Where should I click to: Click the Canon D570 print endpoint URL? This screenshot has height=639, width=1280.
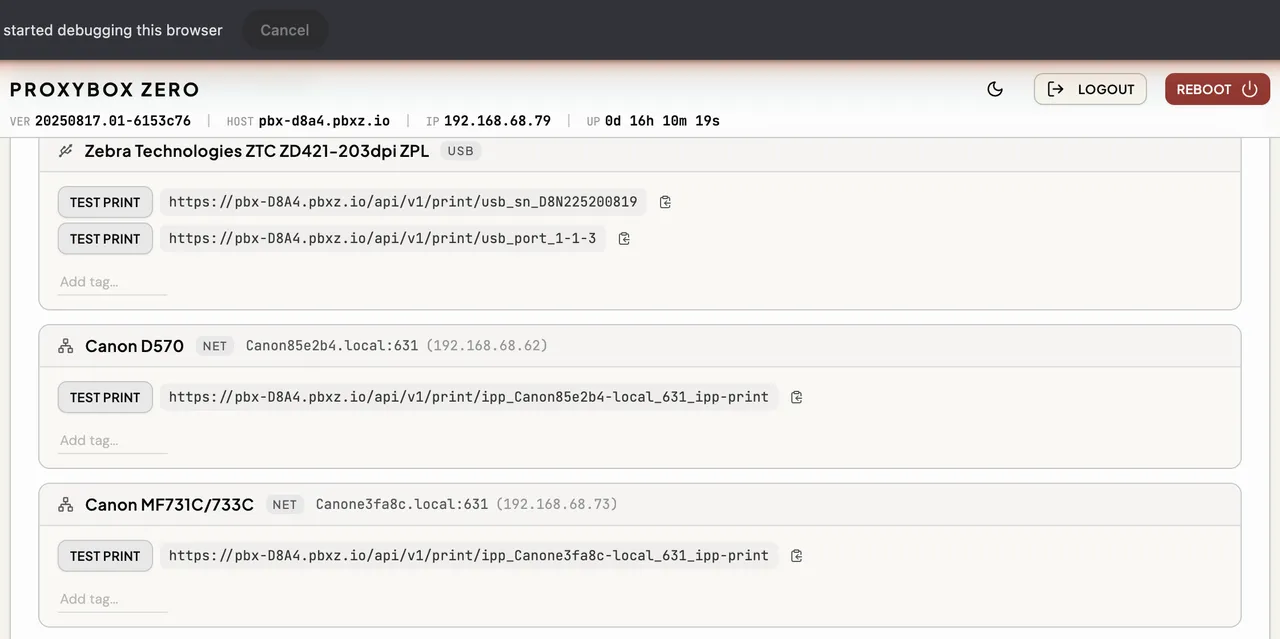(x=468, y=397)
